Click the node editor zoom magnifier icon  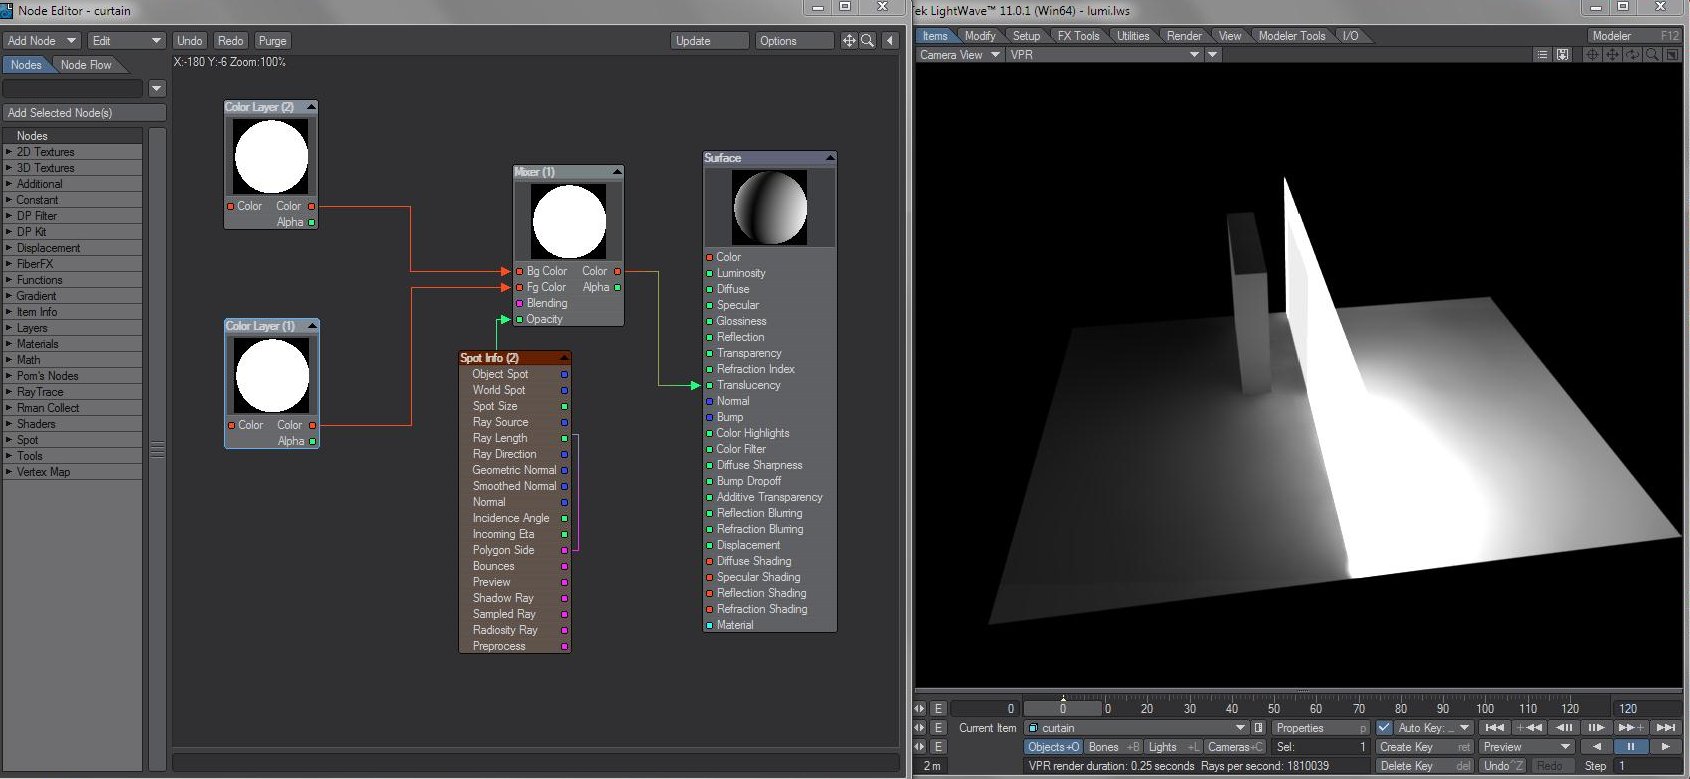point(867,41)
